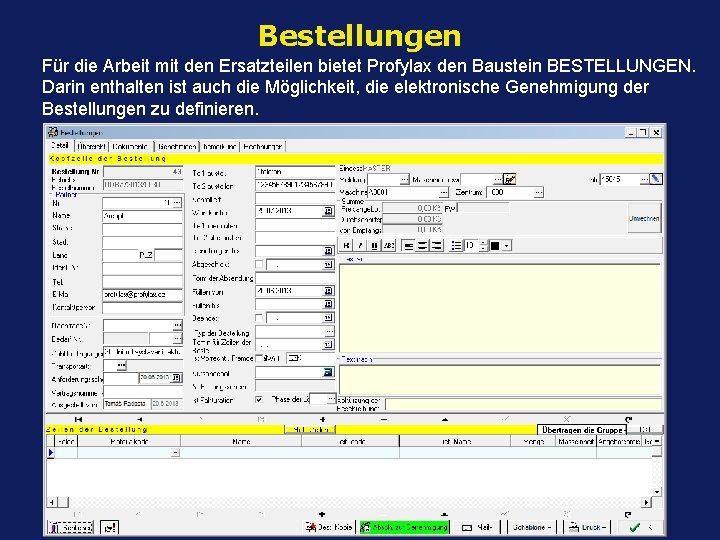The height and width of the screenshot is (540, 720).
Task: Confirm with the green checkmark button
Action: point(640,527)
